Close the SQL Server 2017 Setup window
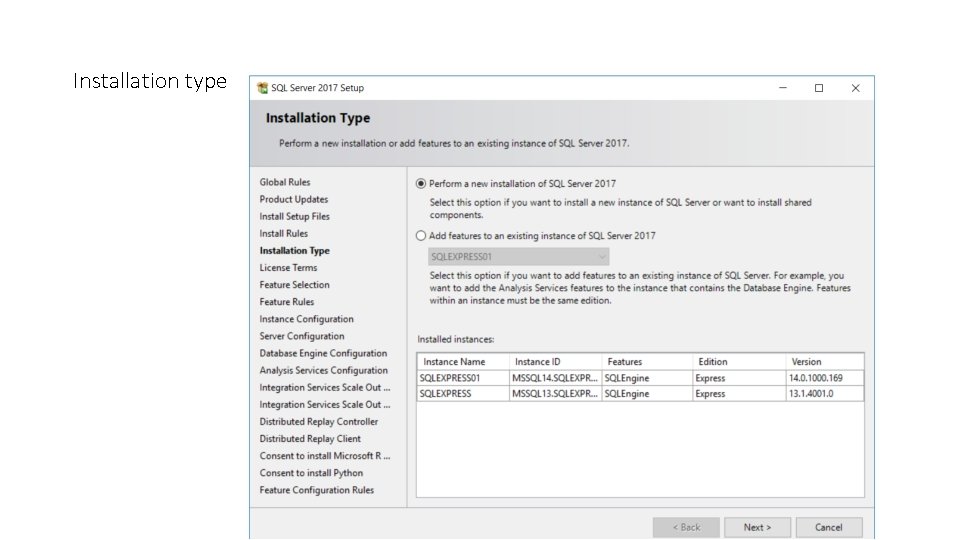This screenshot has width=960, height=540. point(855,88)
